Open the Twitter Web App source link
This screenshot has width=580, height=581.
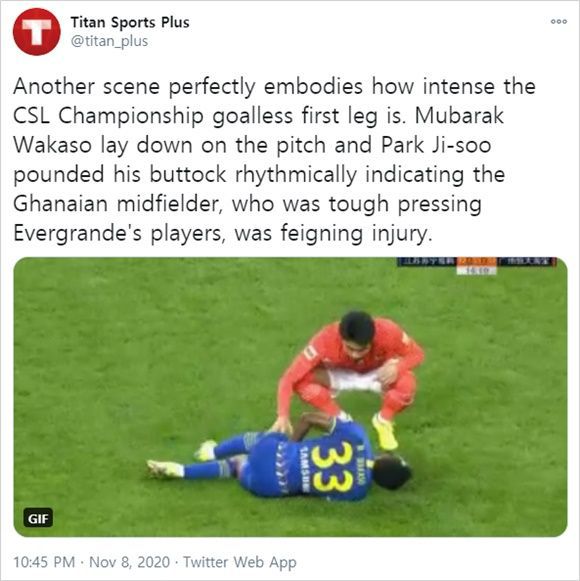[240, 562]
